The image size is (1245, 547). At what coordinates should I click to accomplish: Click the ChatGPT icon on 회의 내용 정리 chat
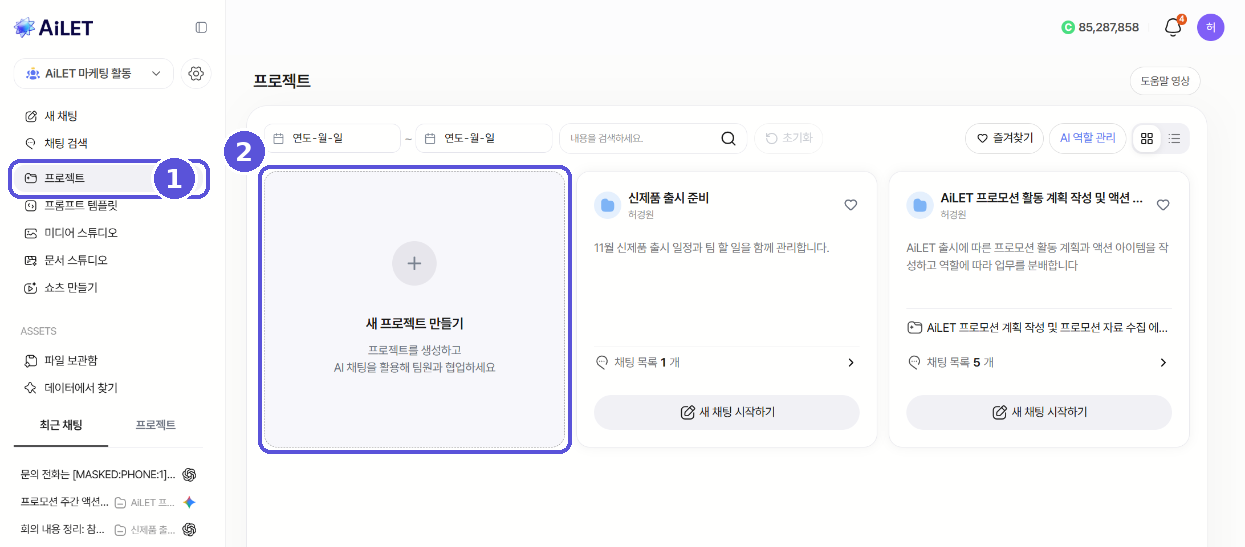pos(189,529)
